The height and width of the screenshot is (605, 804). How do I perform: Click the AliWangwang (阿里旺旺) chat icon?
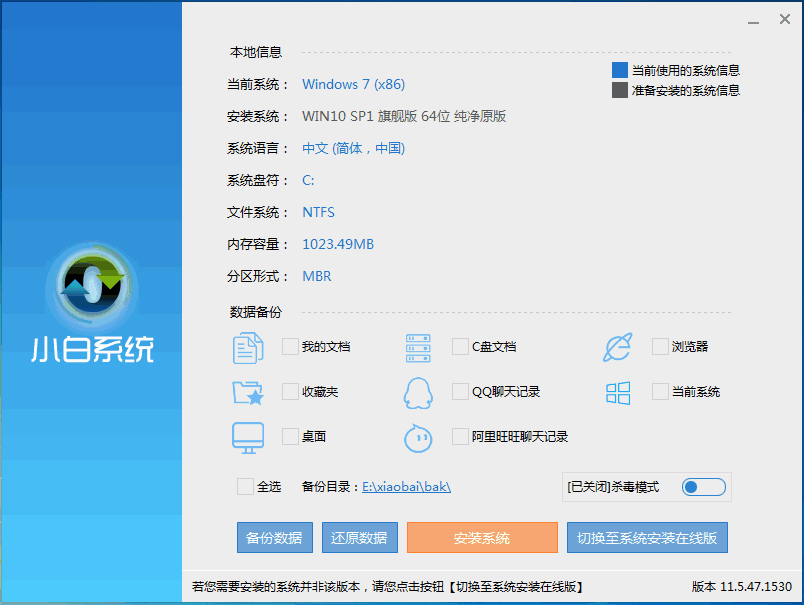[418, 437]
